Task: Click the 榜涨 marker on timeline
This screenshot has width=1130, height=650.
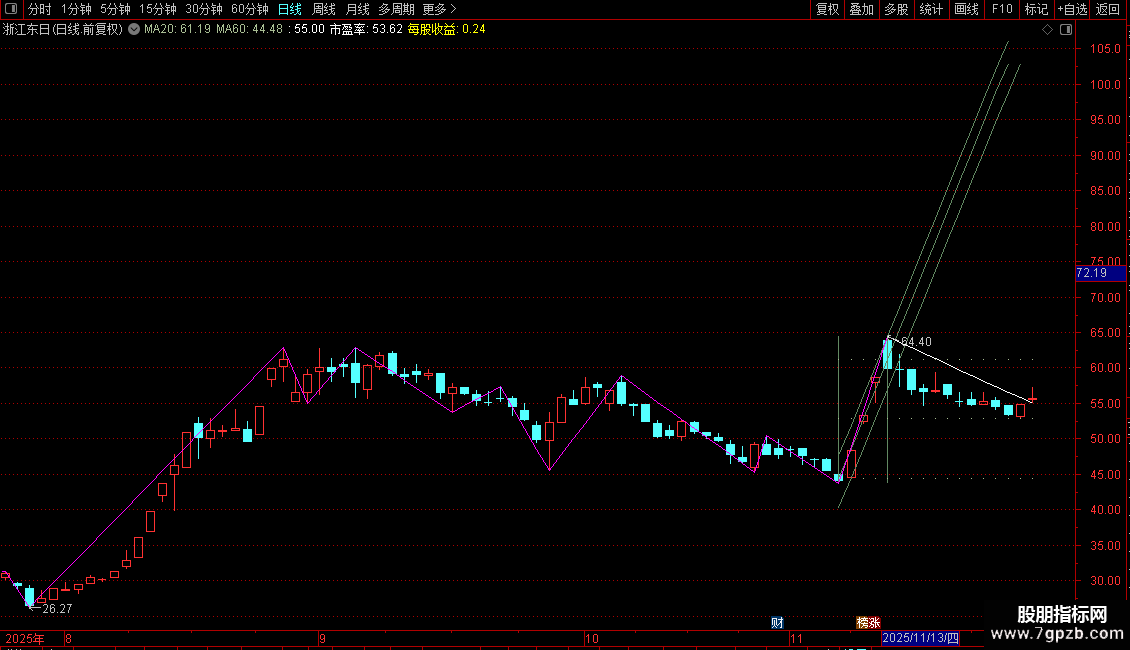Action: (x=868, y=623)
